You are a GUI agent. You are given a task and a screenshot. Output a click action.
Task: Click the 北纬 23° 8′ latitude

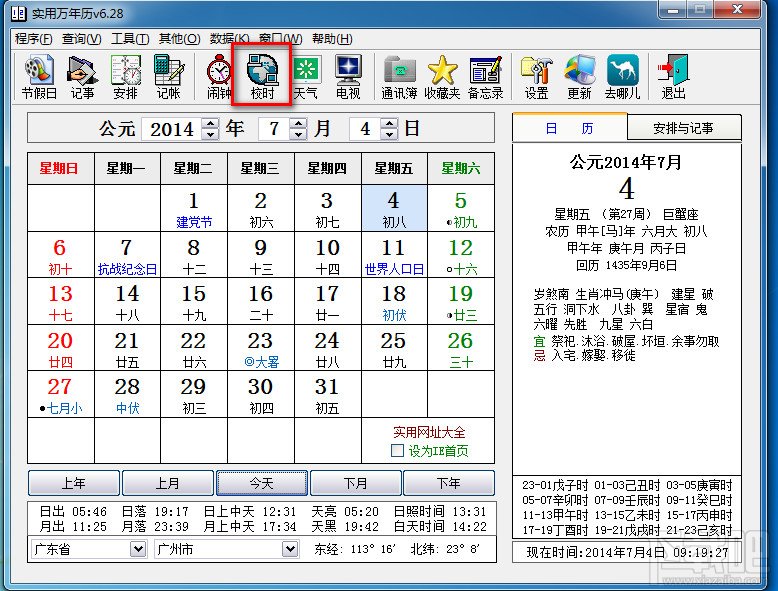pos(445,549)
